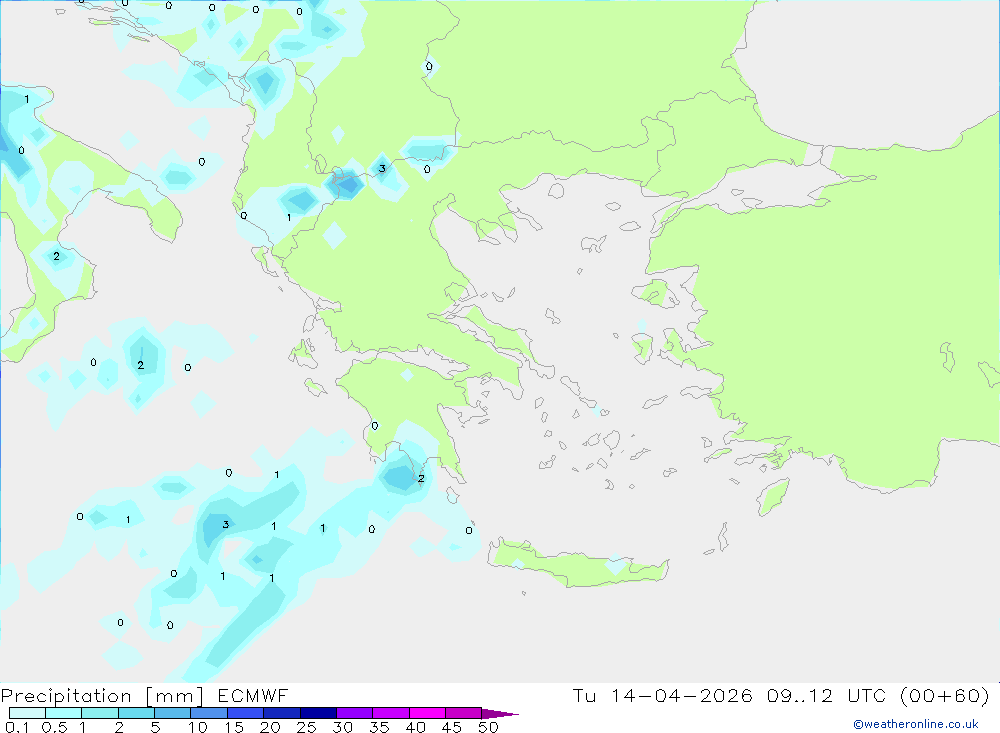This screenshot has height=733, width=1000.
Task: Select the 5–10 mm legend color box
Action: point(173,713)
